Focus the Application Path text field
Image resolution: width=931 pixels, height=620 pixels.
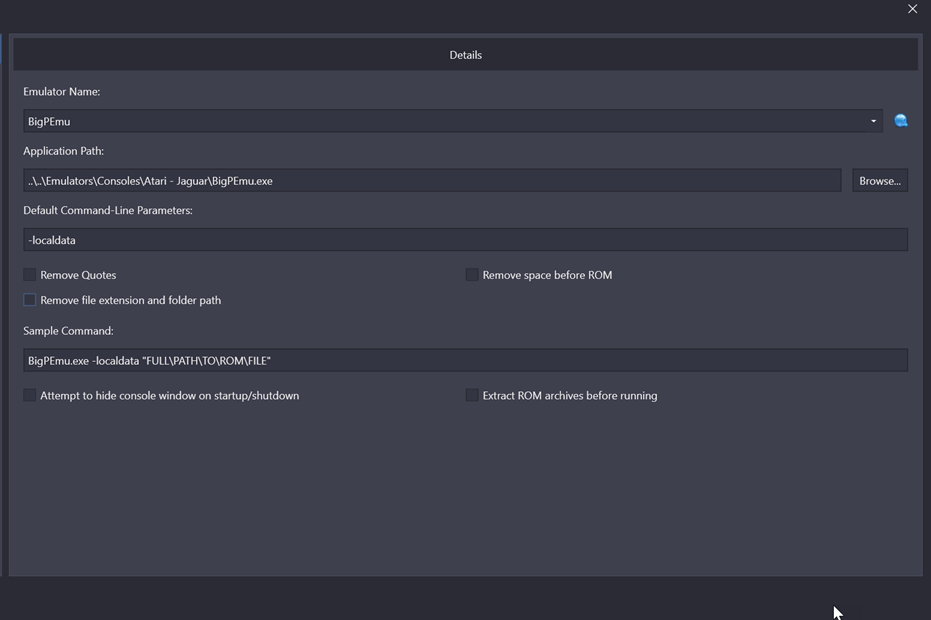(432, 181)
